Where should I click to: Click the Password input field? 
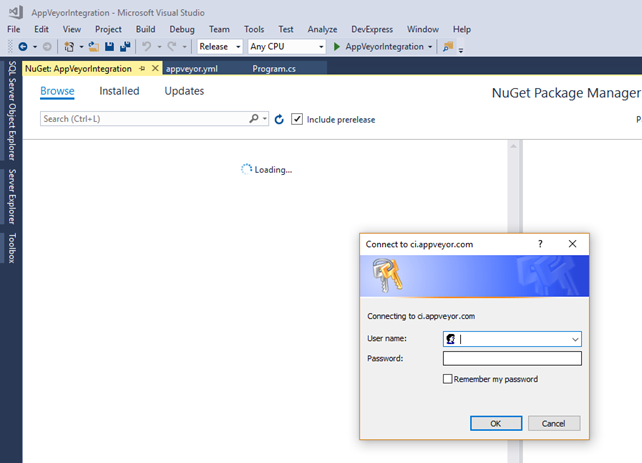pos(511,358)
